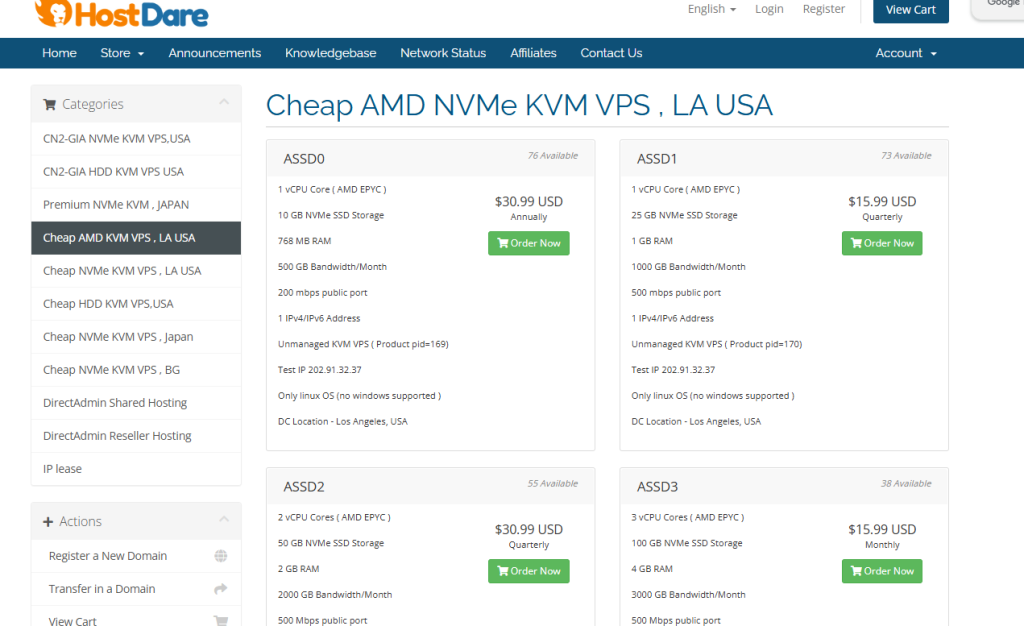Click the '38 Available' stock text
Viewport: 1024px width, 626px height.
click(906, 484)
